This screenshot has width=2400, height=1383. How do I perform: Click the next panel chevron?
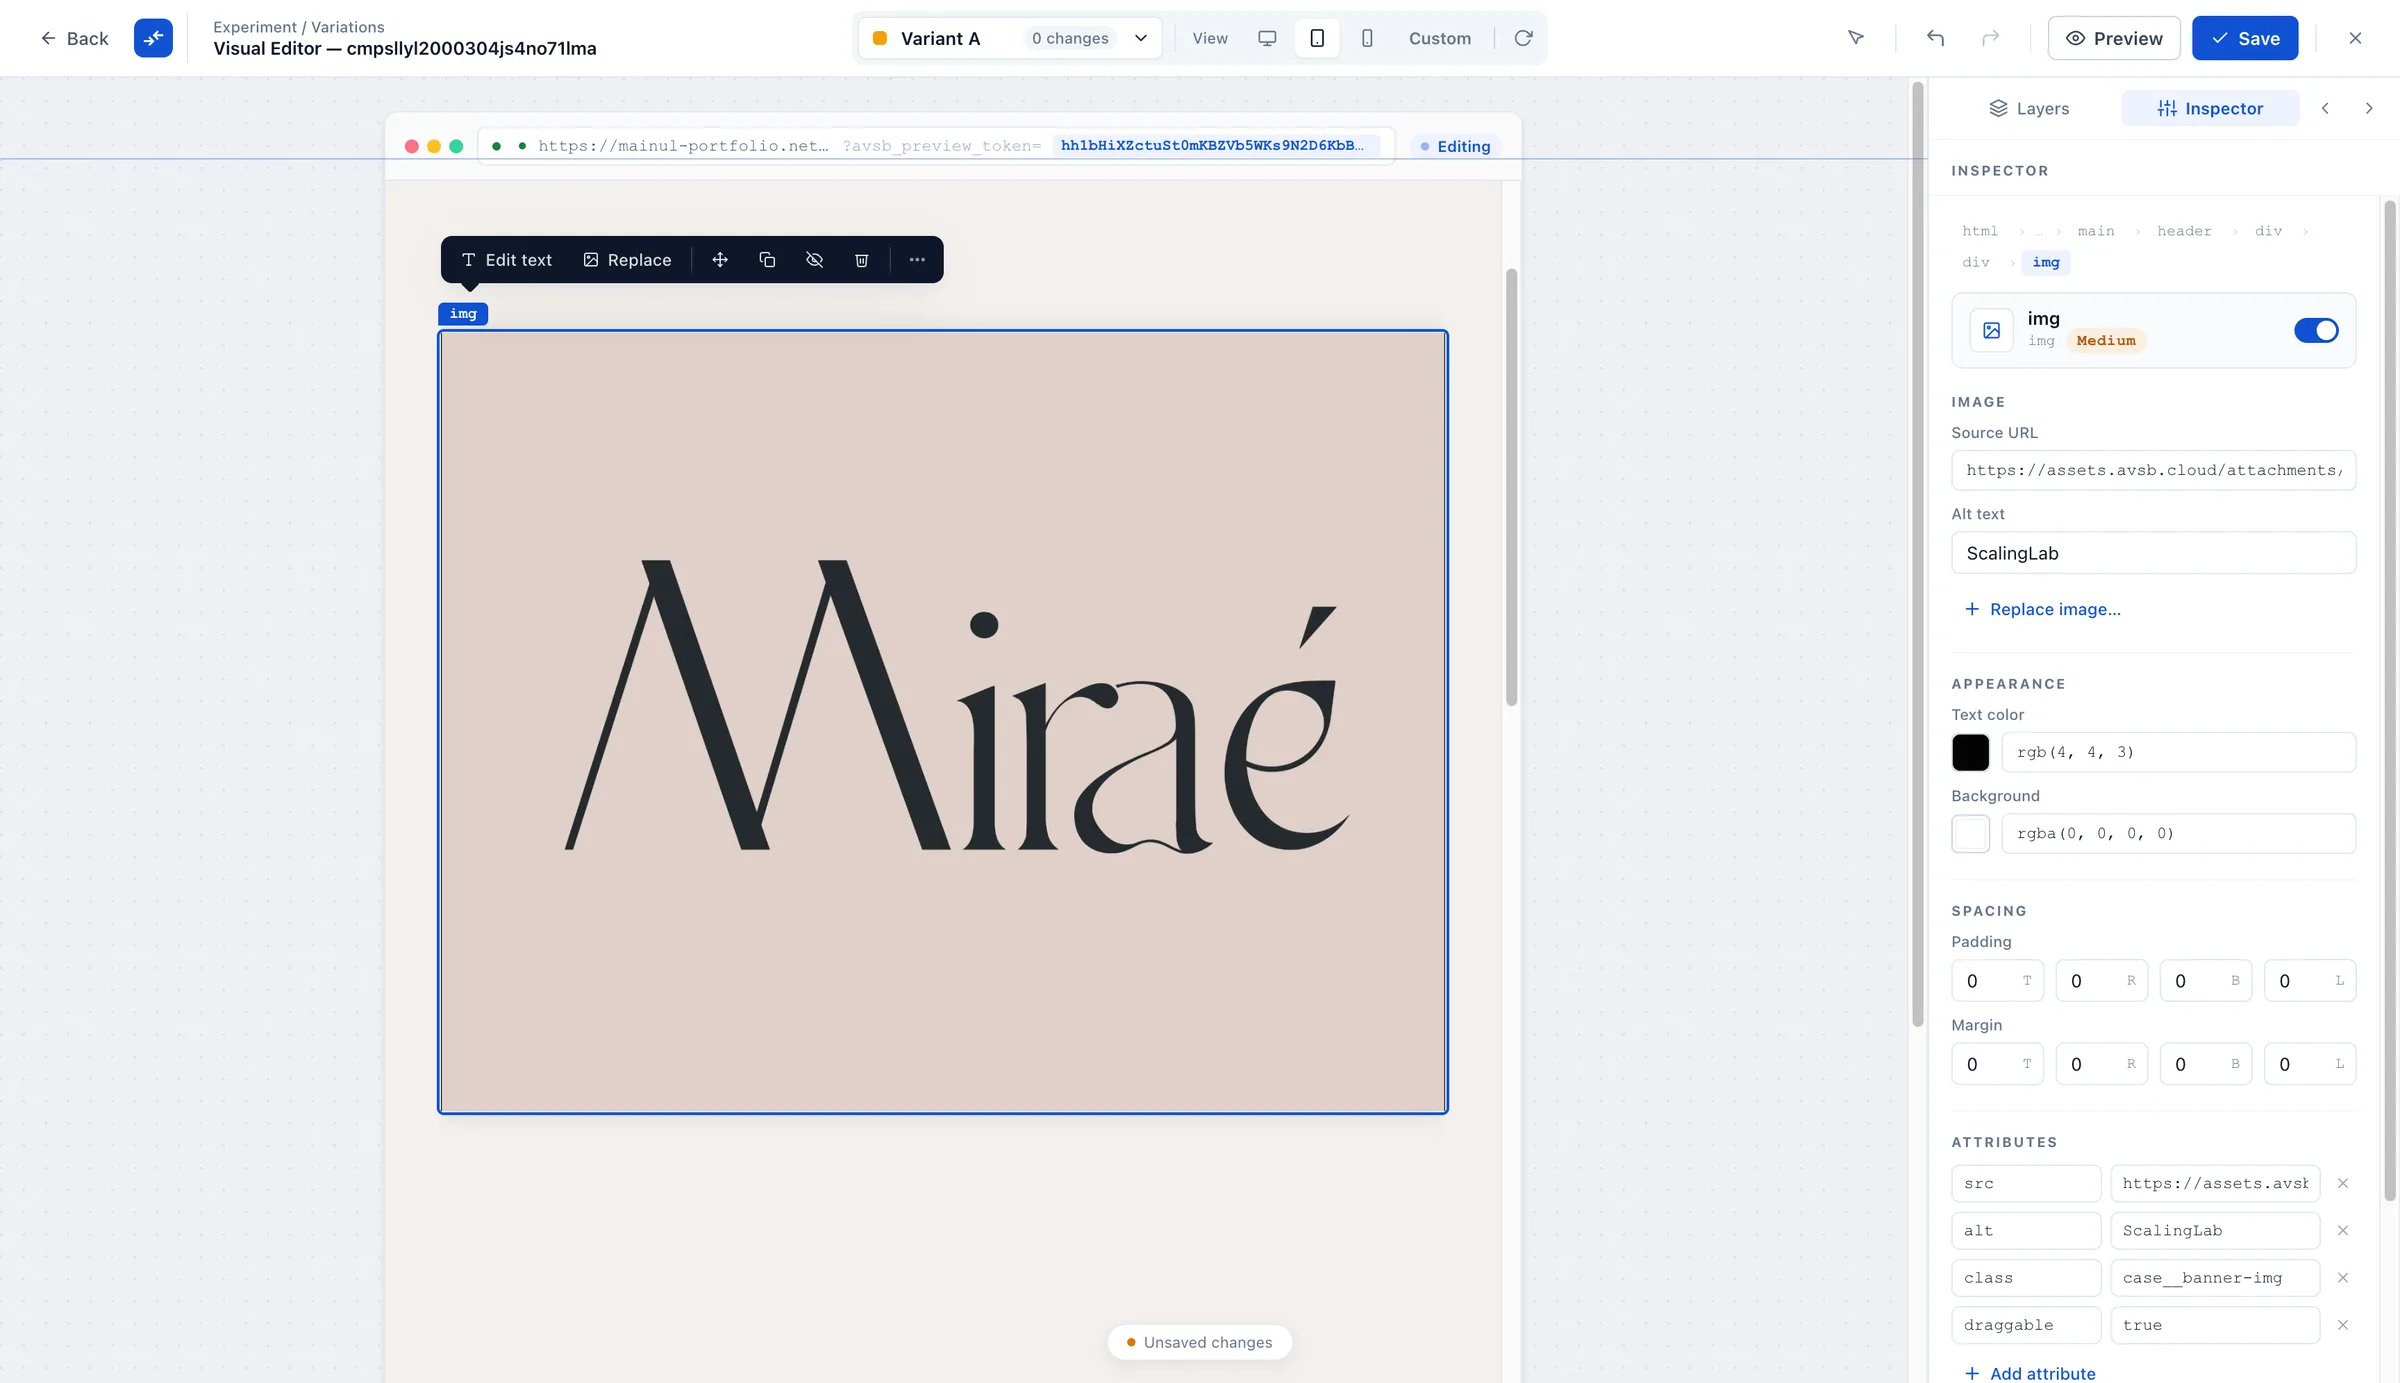(x=2368, y=108)
